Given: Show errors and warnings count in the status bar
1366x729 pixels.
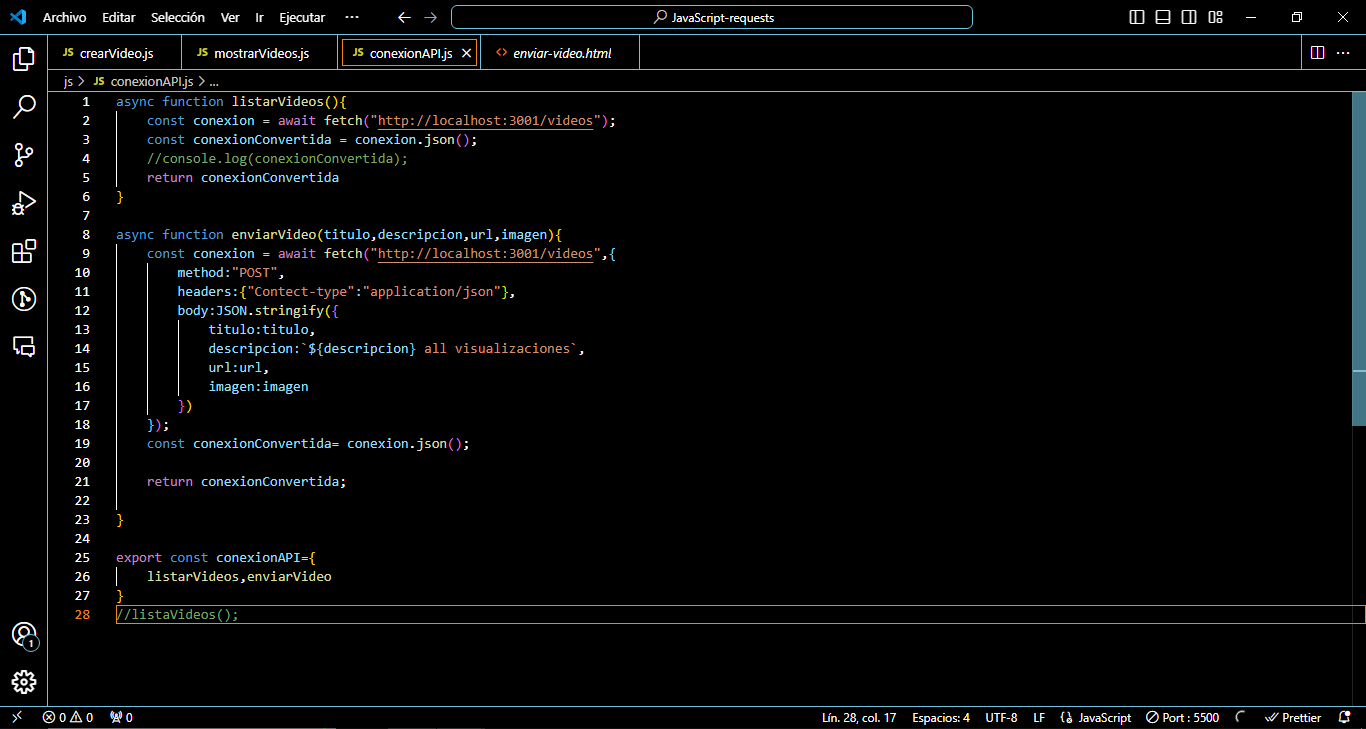Looking at the screenshot, I should click(x=68, y=717).
